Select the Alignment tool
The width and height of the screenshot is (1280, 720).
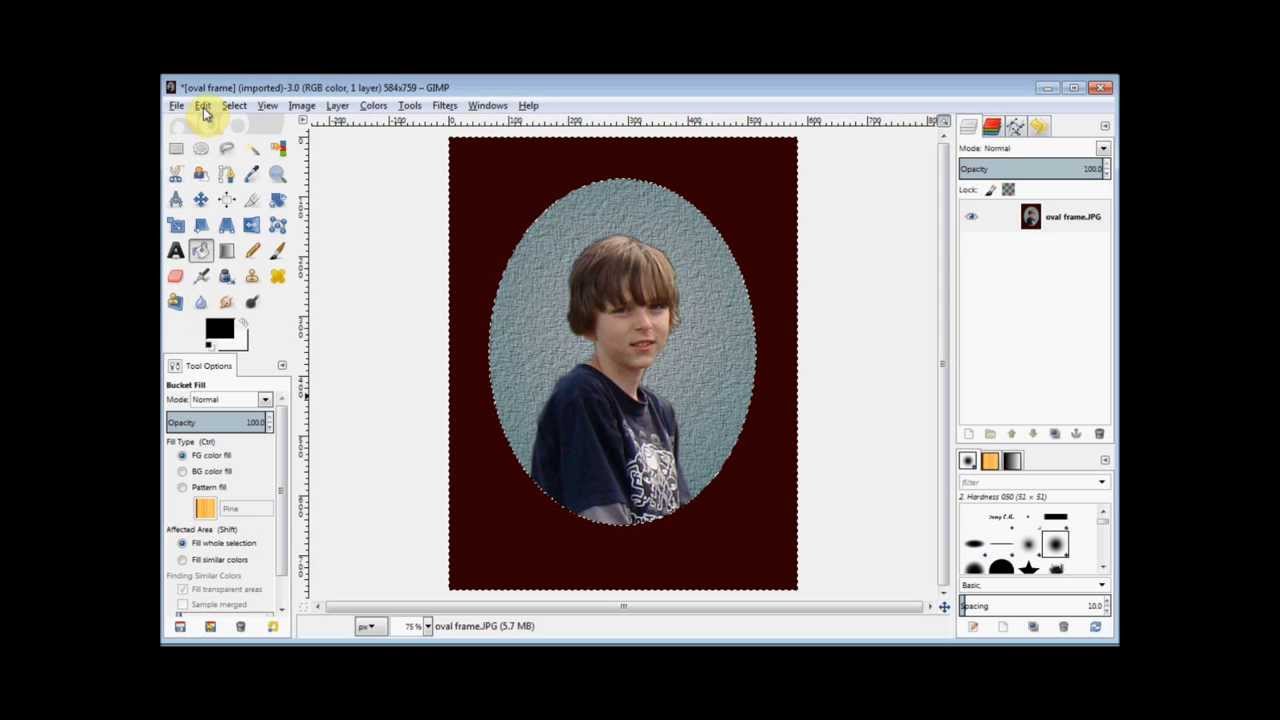(227, 200)
